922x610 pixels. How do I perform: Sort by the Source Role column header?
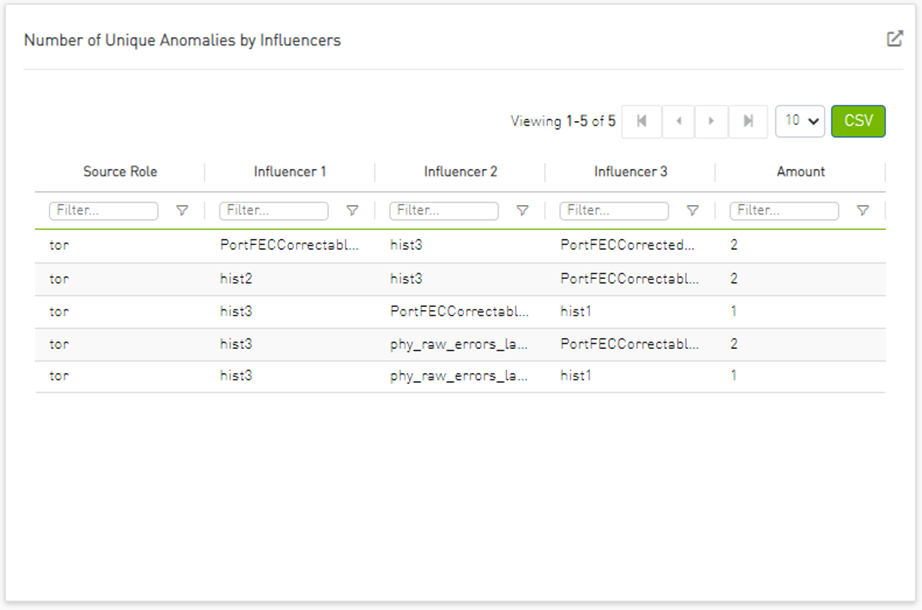coord(120,172)
